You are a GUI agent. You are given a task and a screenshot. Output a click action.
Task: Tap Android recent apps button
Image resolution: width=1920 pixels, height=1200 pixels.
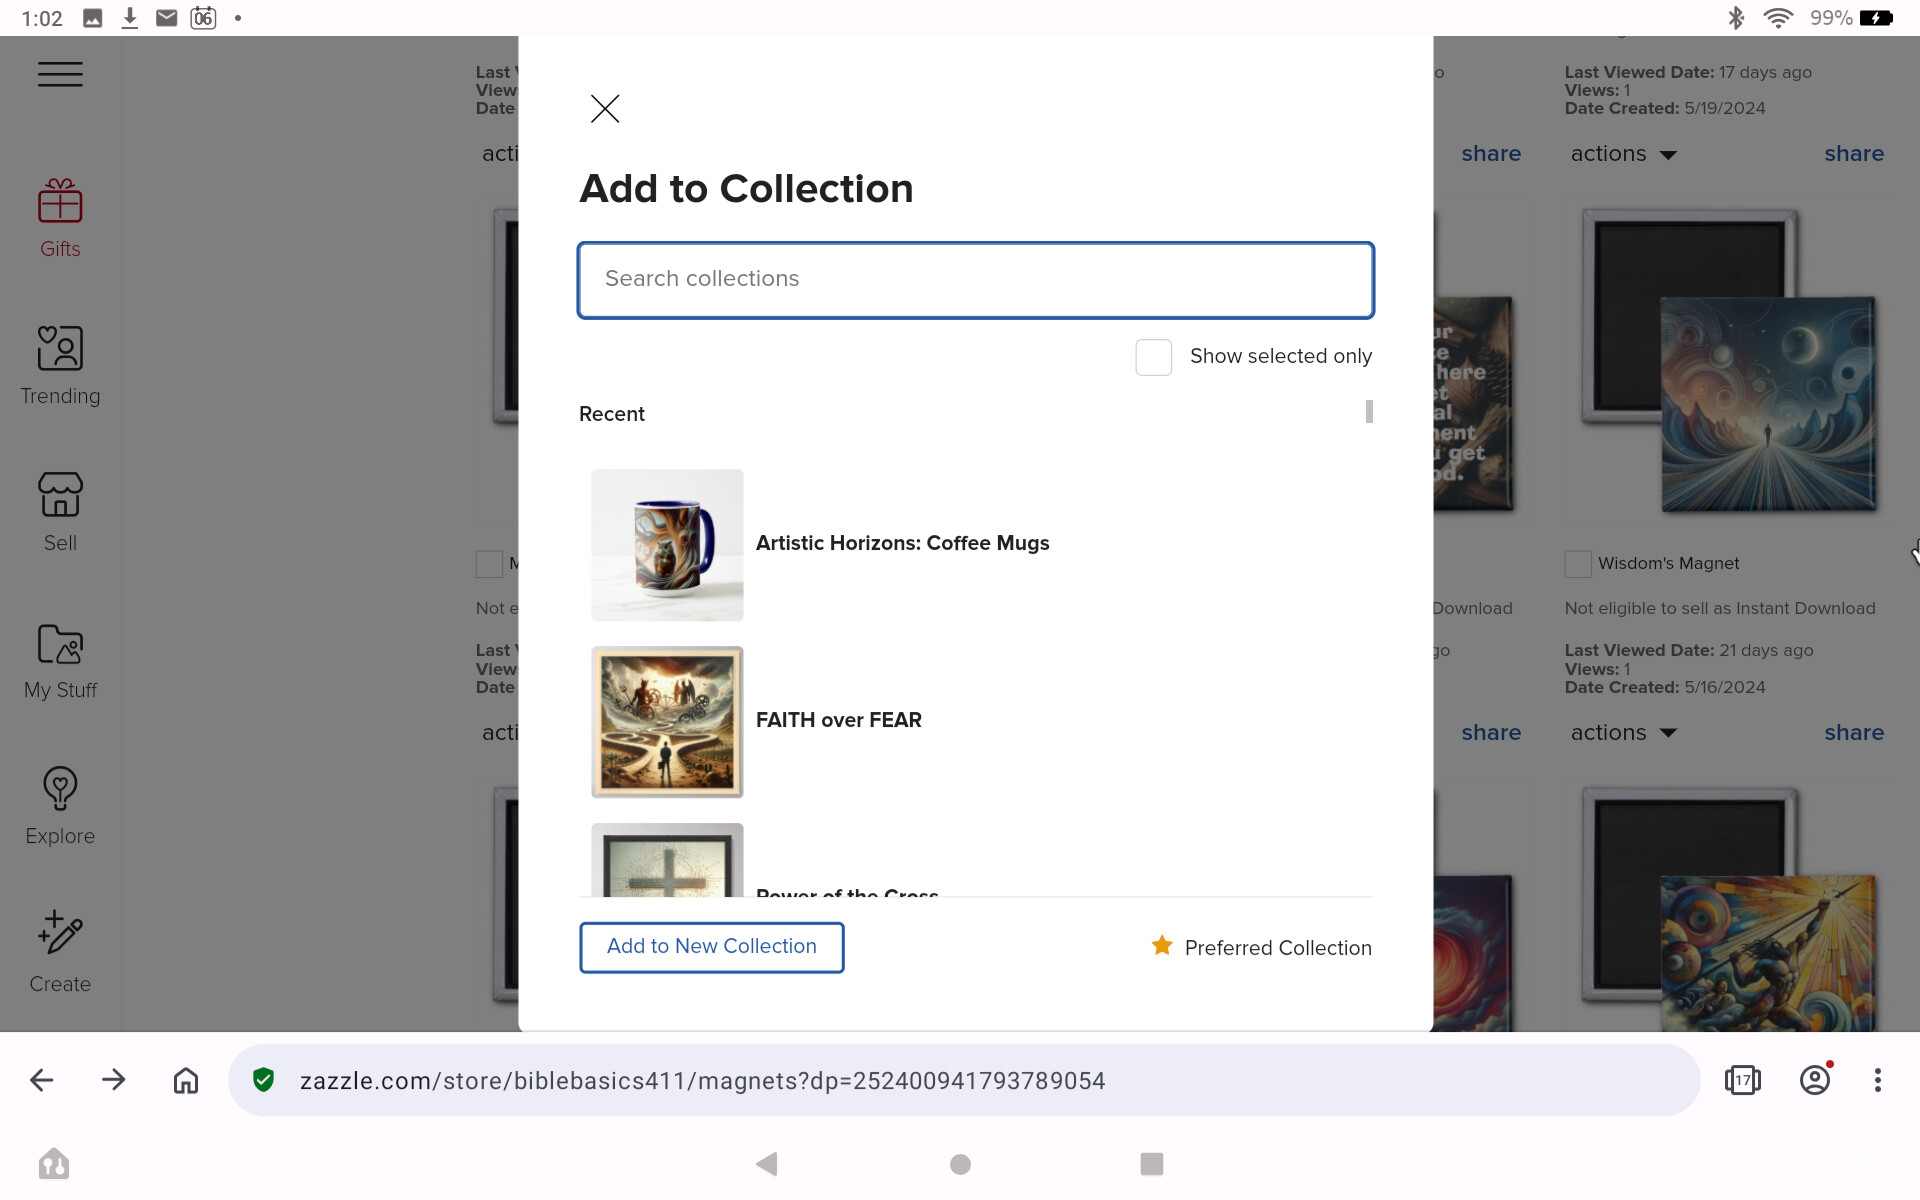pyautogui.click(x=1152, y=1164)
